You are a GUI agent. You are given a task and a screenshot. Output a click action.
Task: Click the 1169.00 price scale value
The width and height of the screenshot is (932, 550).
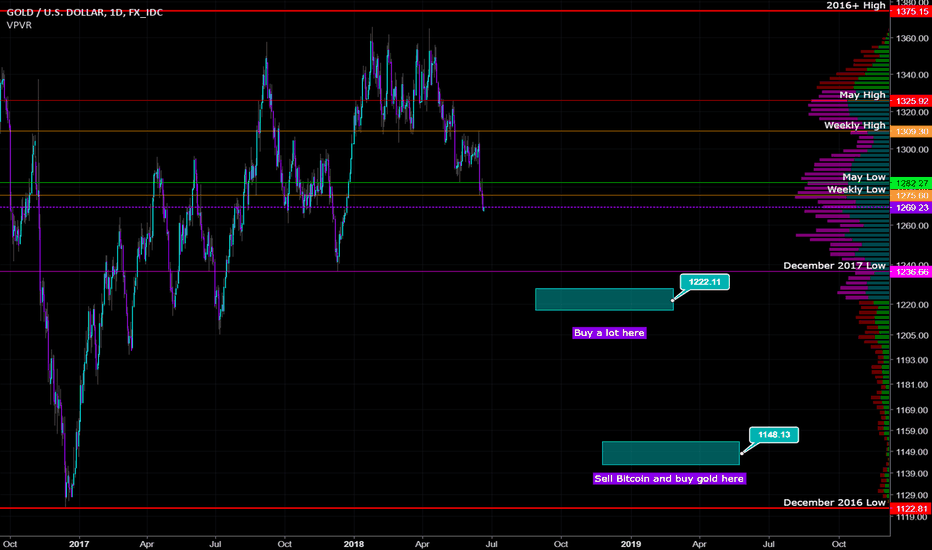[x=912, y=410]
